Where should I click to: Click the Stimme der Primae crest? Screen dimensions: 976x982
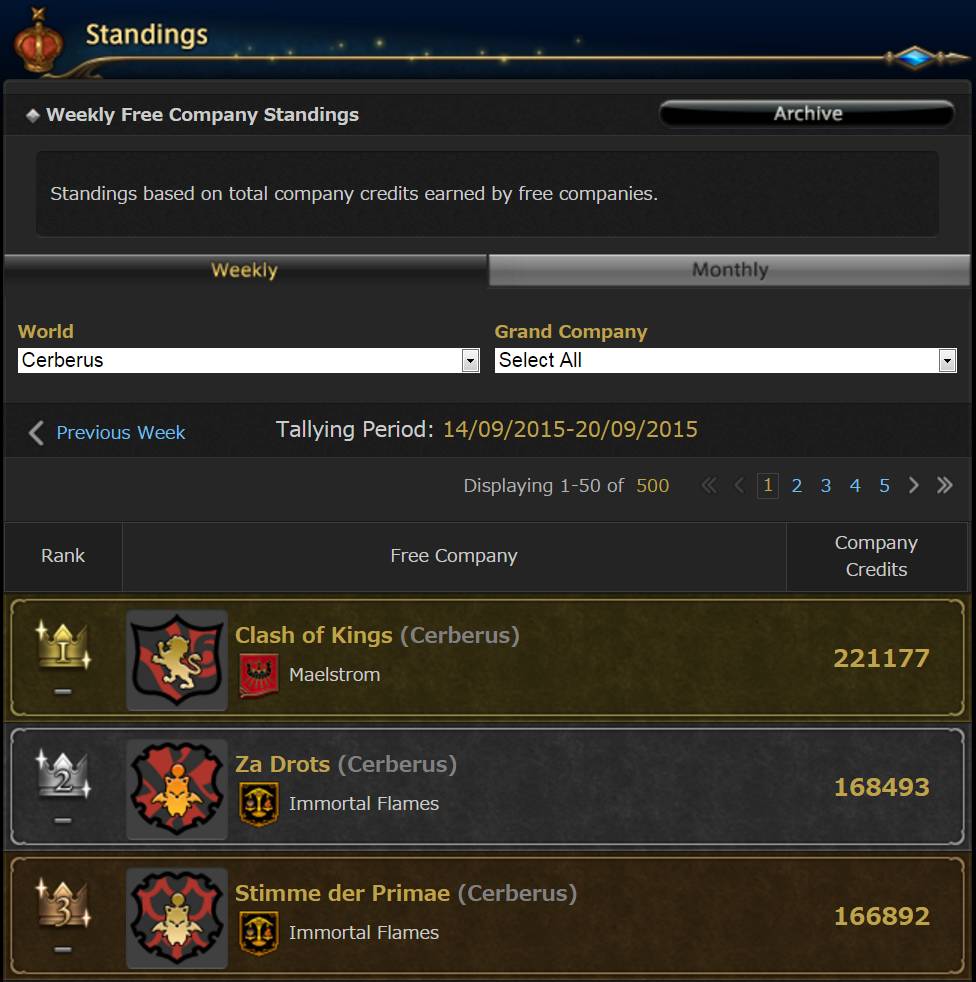tap(177, 918)
